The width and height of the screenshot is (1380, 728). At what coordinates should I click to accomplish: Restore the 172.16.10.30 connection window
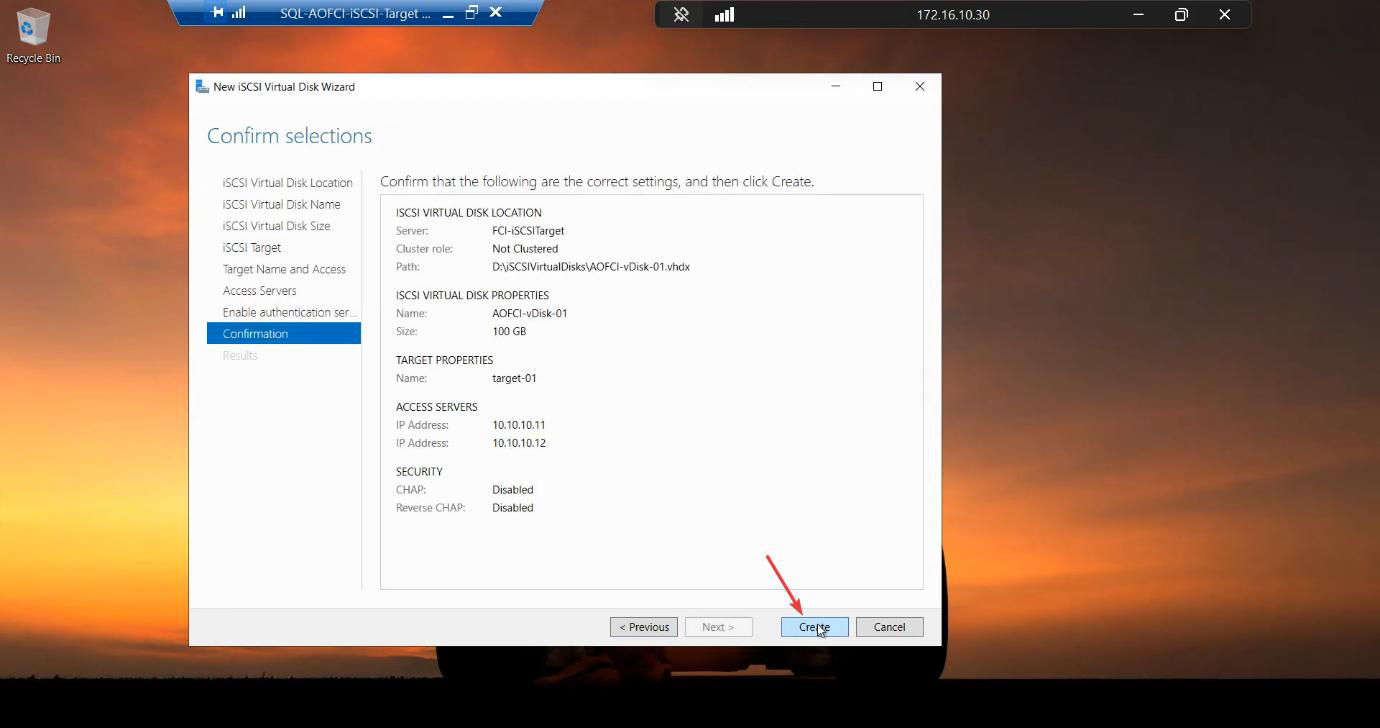tap(1181, 15)
